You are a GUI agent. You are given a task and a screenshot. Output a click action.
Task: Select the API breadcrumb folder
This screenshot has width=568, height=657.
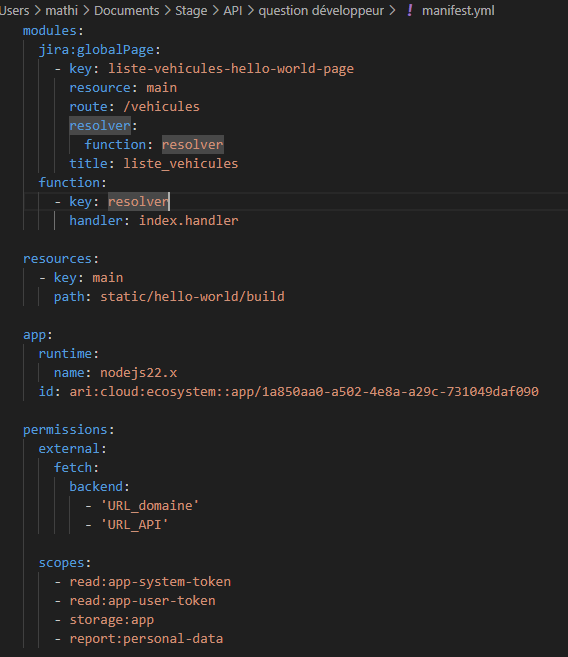(x=232, y=10)
